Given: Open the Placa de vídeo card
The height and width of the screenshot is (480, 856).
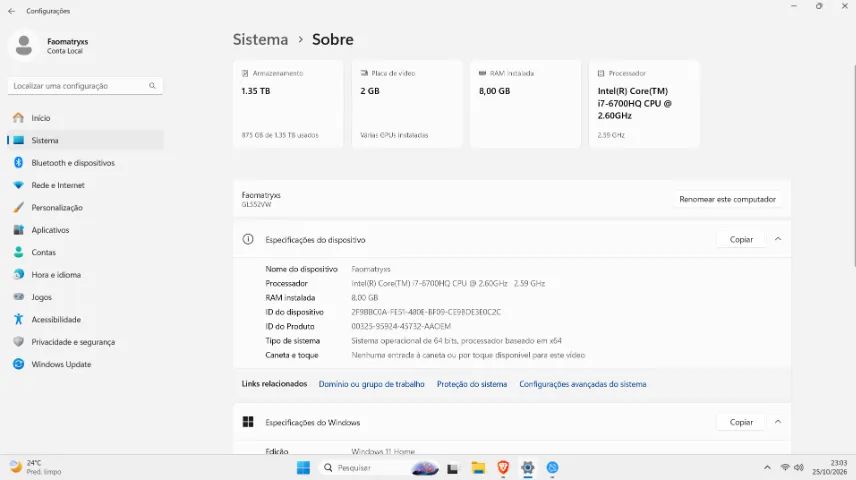Looking at the screenshot, I should click(407, 104).
